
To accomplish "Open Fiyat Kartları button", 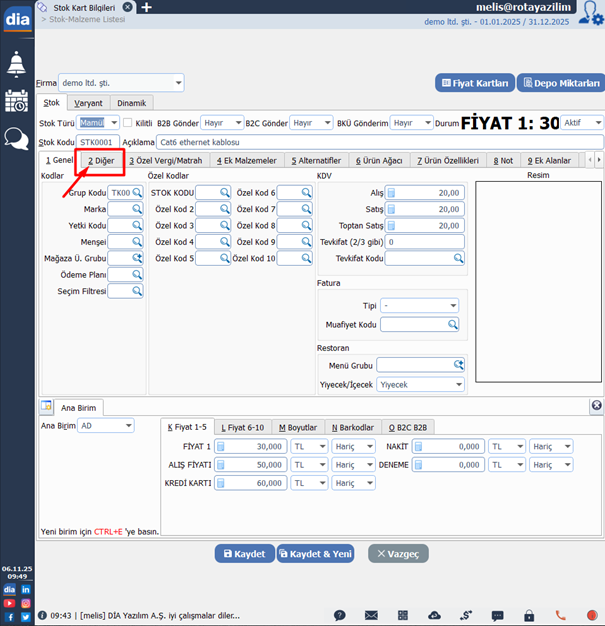I will click(x=476, y=83).
